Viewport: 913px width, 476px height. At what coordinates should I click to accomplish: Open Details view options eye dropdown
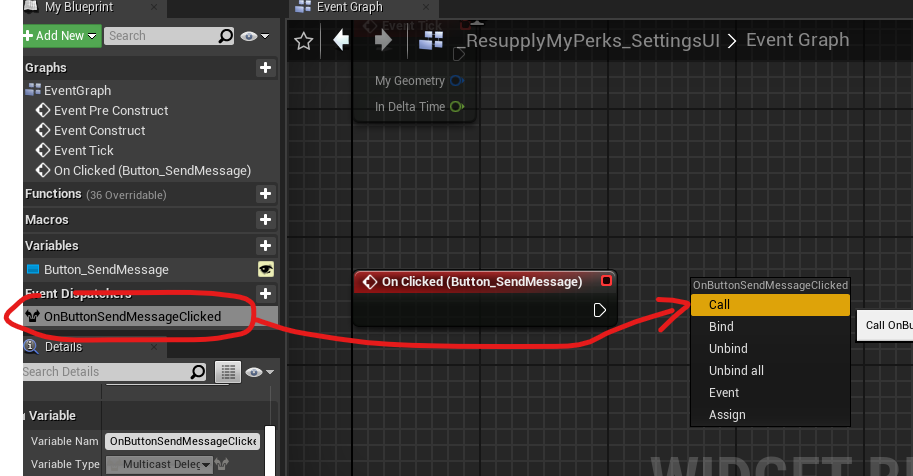point(260,372)
